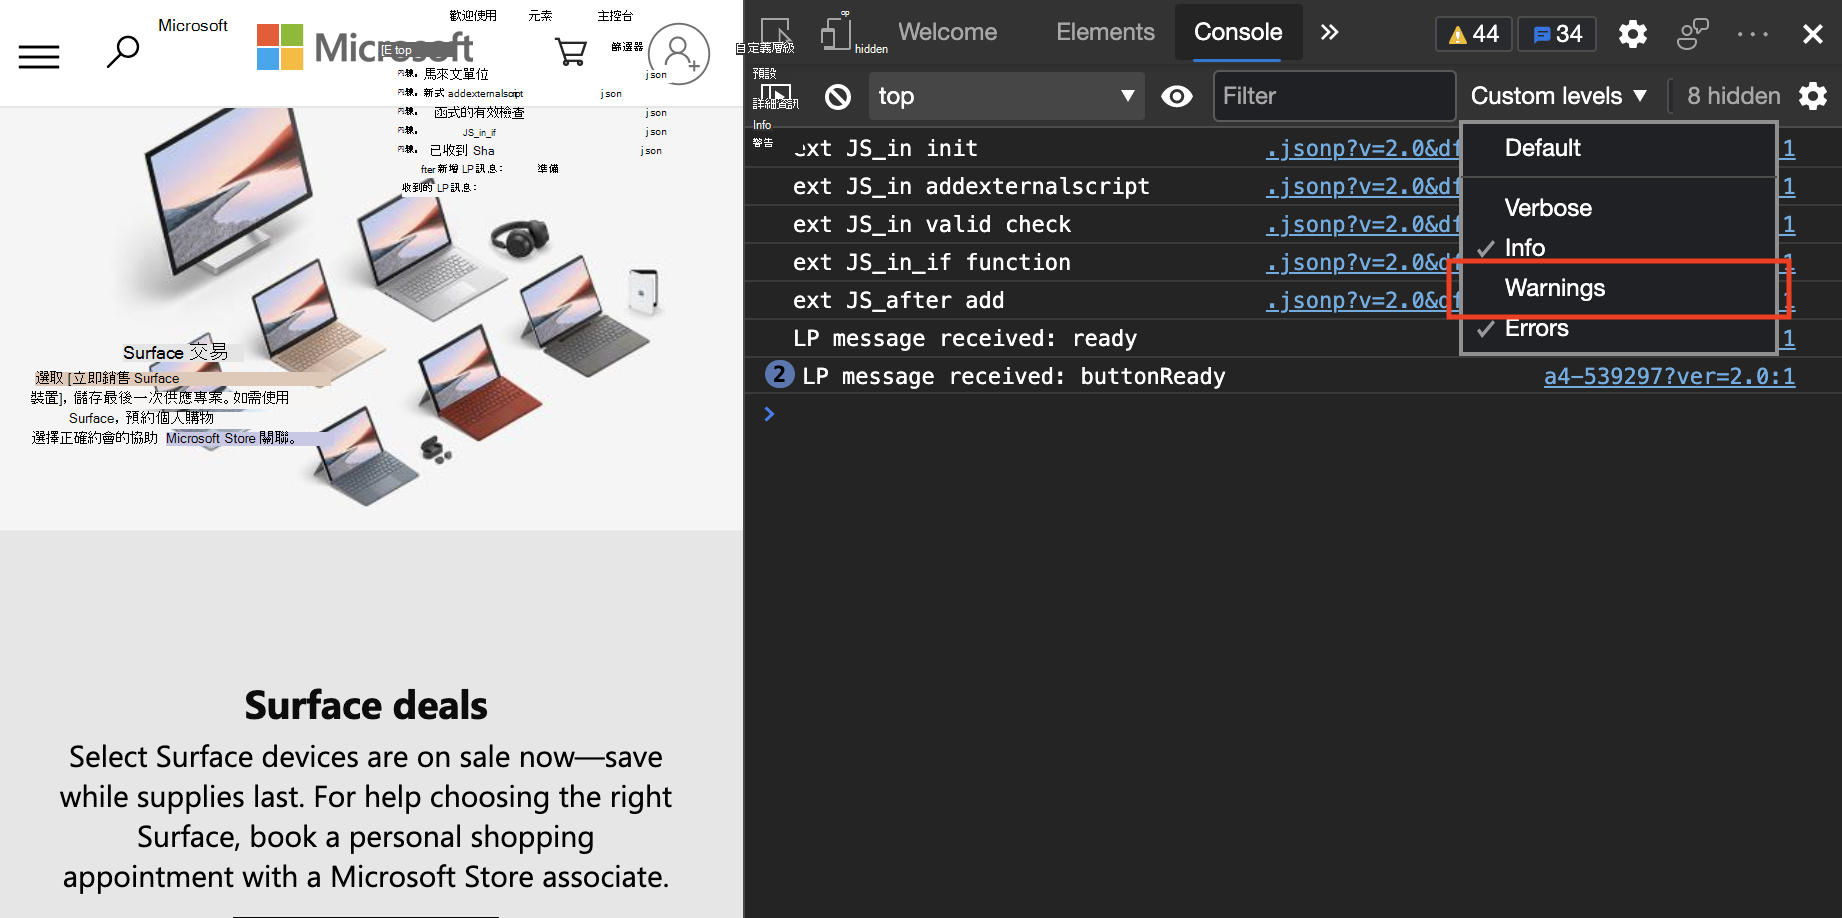Activate the inspect element tool
Screen dimensions: 1842x918
(776, 33)
